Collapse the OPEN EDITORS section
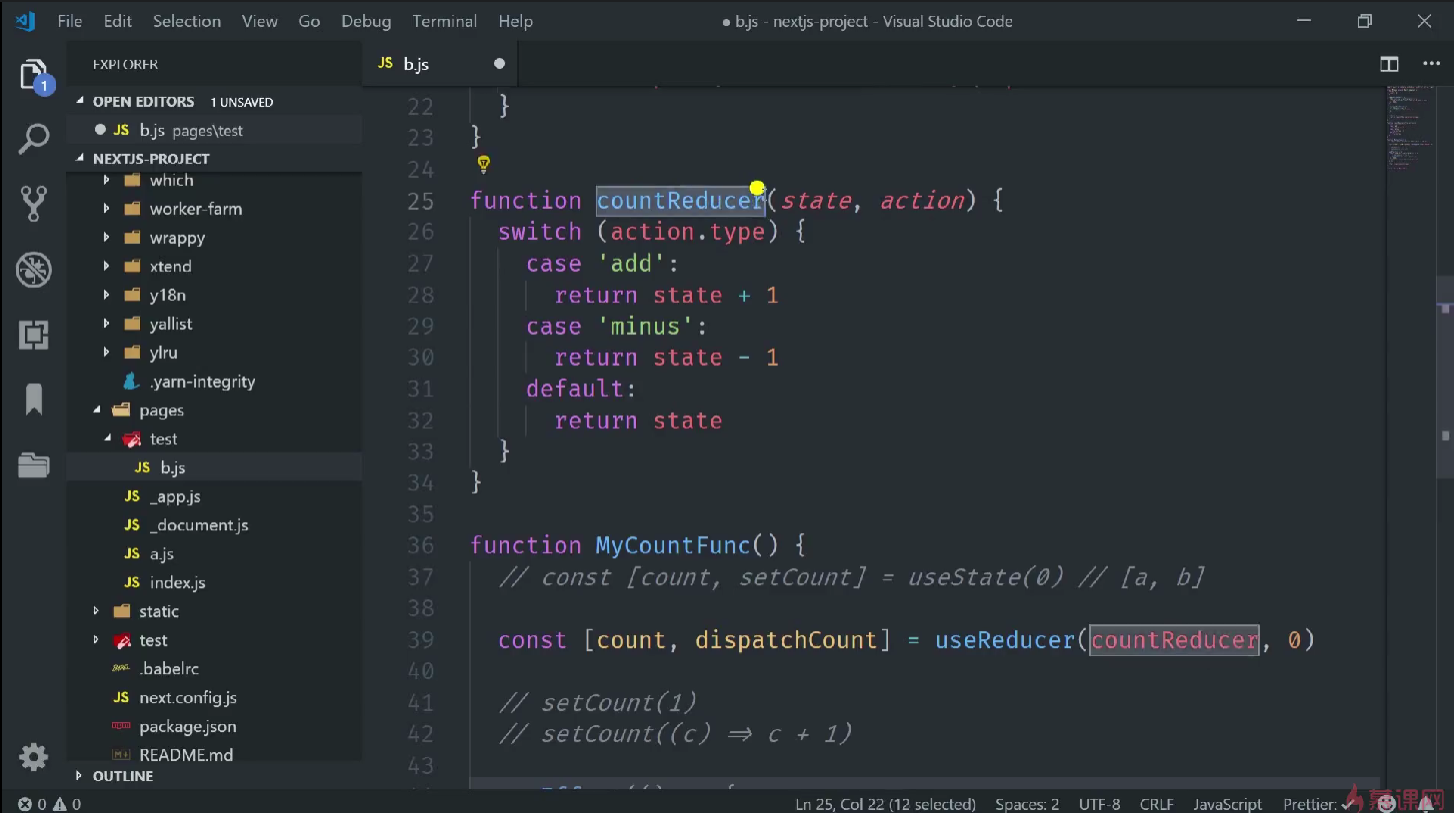This screenshot has width=1454, height=813. click(143, 102)
